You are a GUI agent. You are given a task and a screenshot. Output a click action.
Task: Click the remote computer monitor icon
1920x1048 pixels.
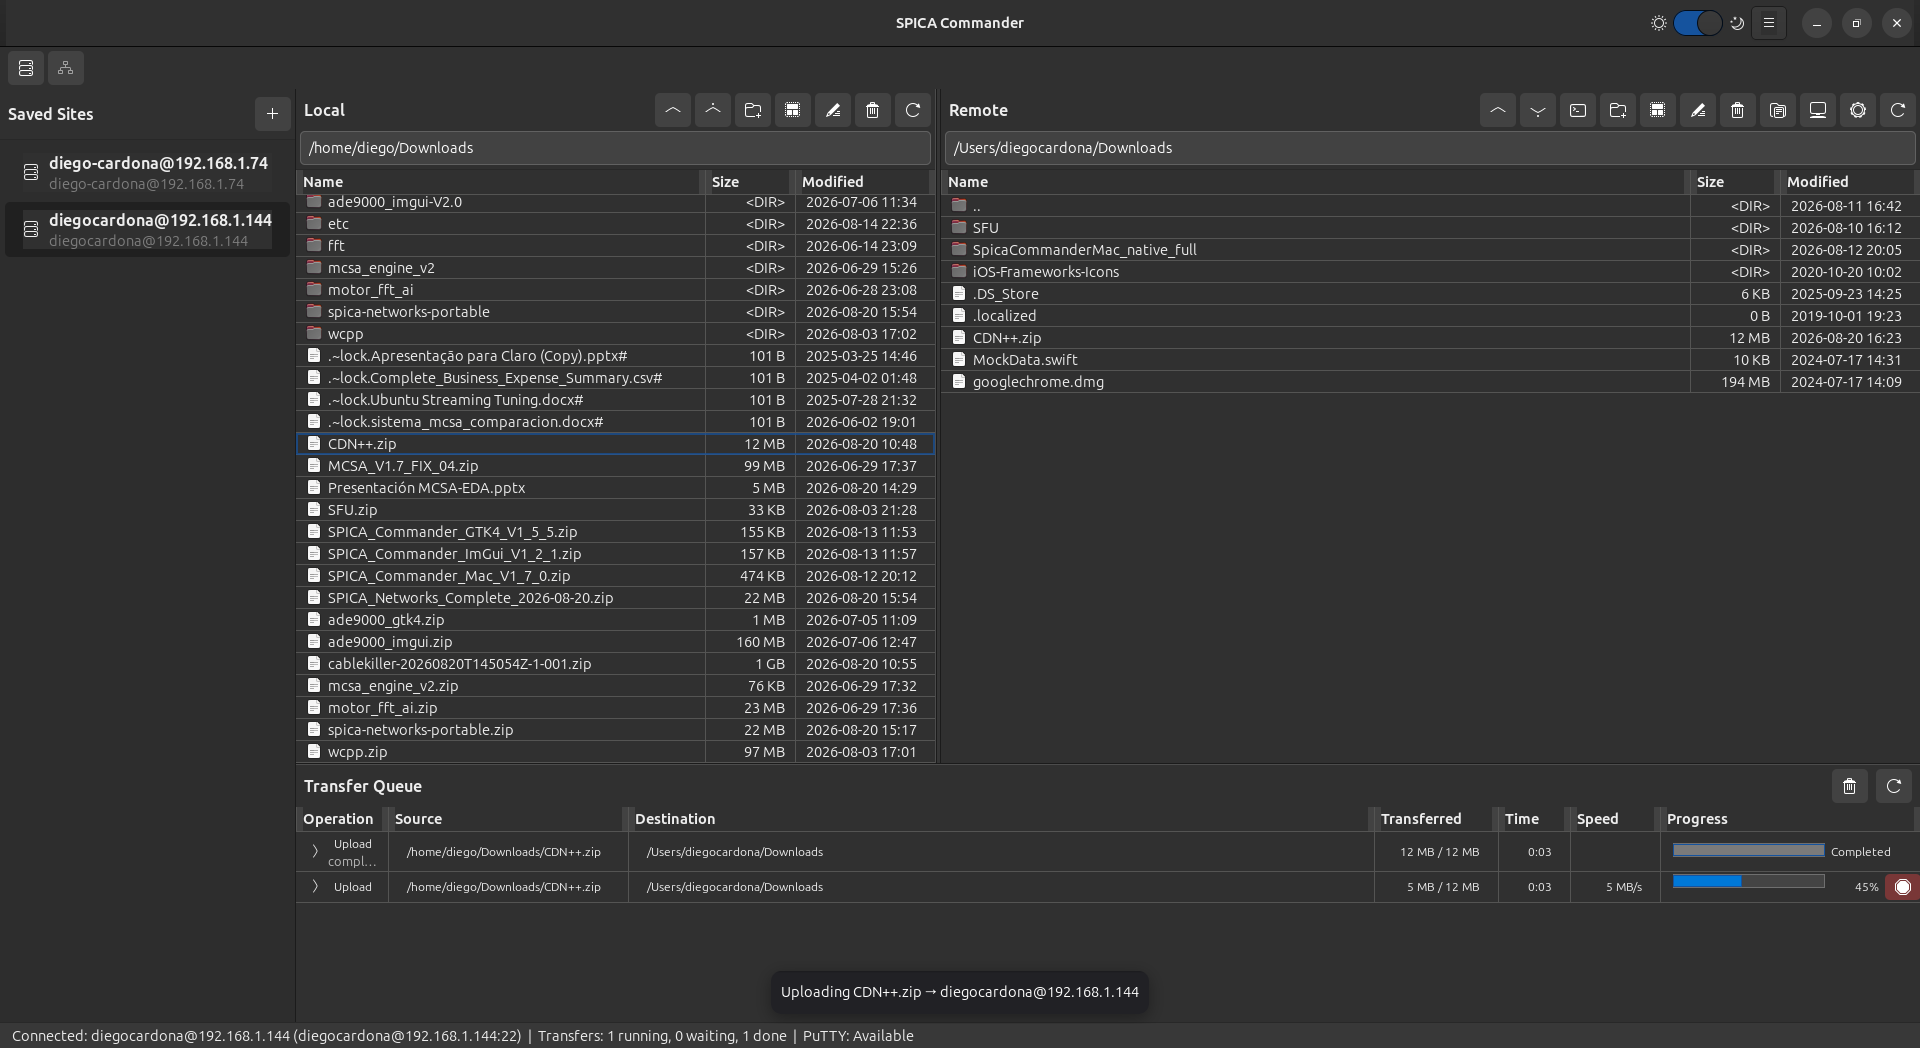1818,110
